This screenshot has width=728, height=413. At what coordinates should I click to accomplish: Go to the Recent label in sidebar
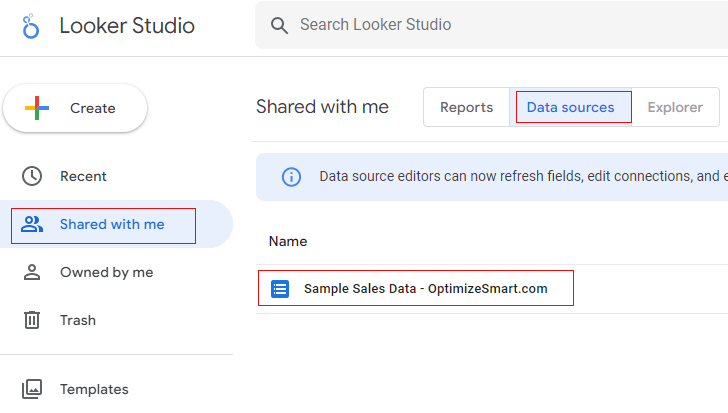83,176
